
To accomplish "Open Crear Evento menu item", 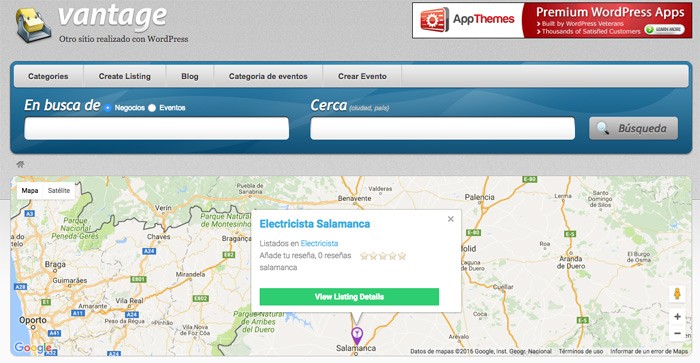I will [362, 76].
